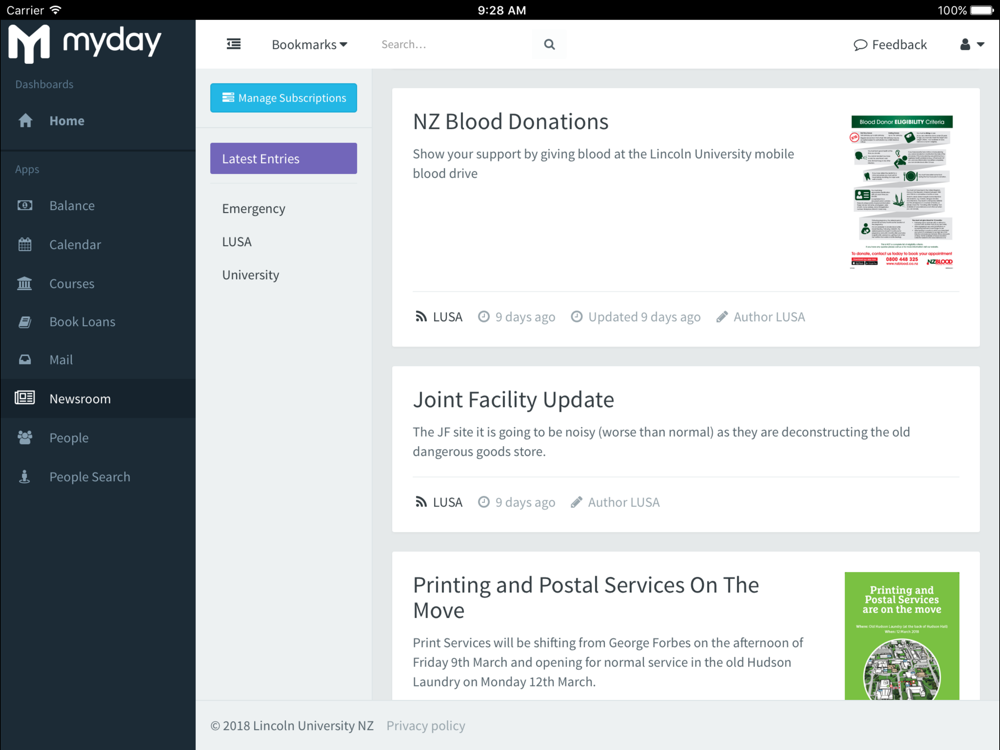Toggle the sidebar hamburger menu icon

234,44
